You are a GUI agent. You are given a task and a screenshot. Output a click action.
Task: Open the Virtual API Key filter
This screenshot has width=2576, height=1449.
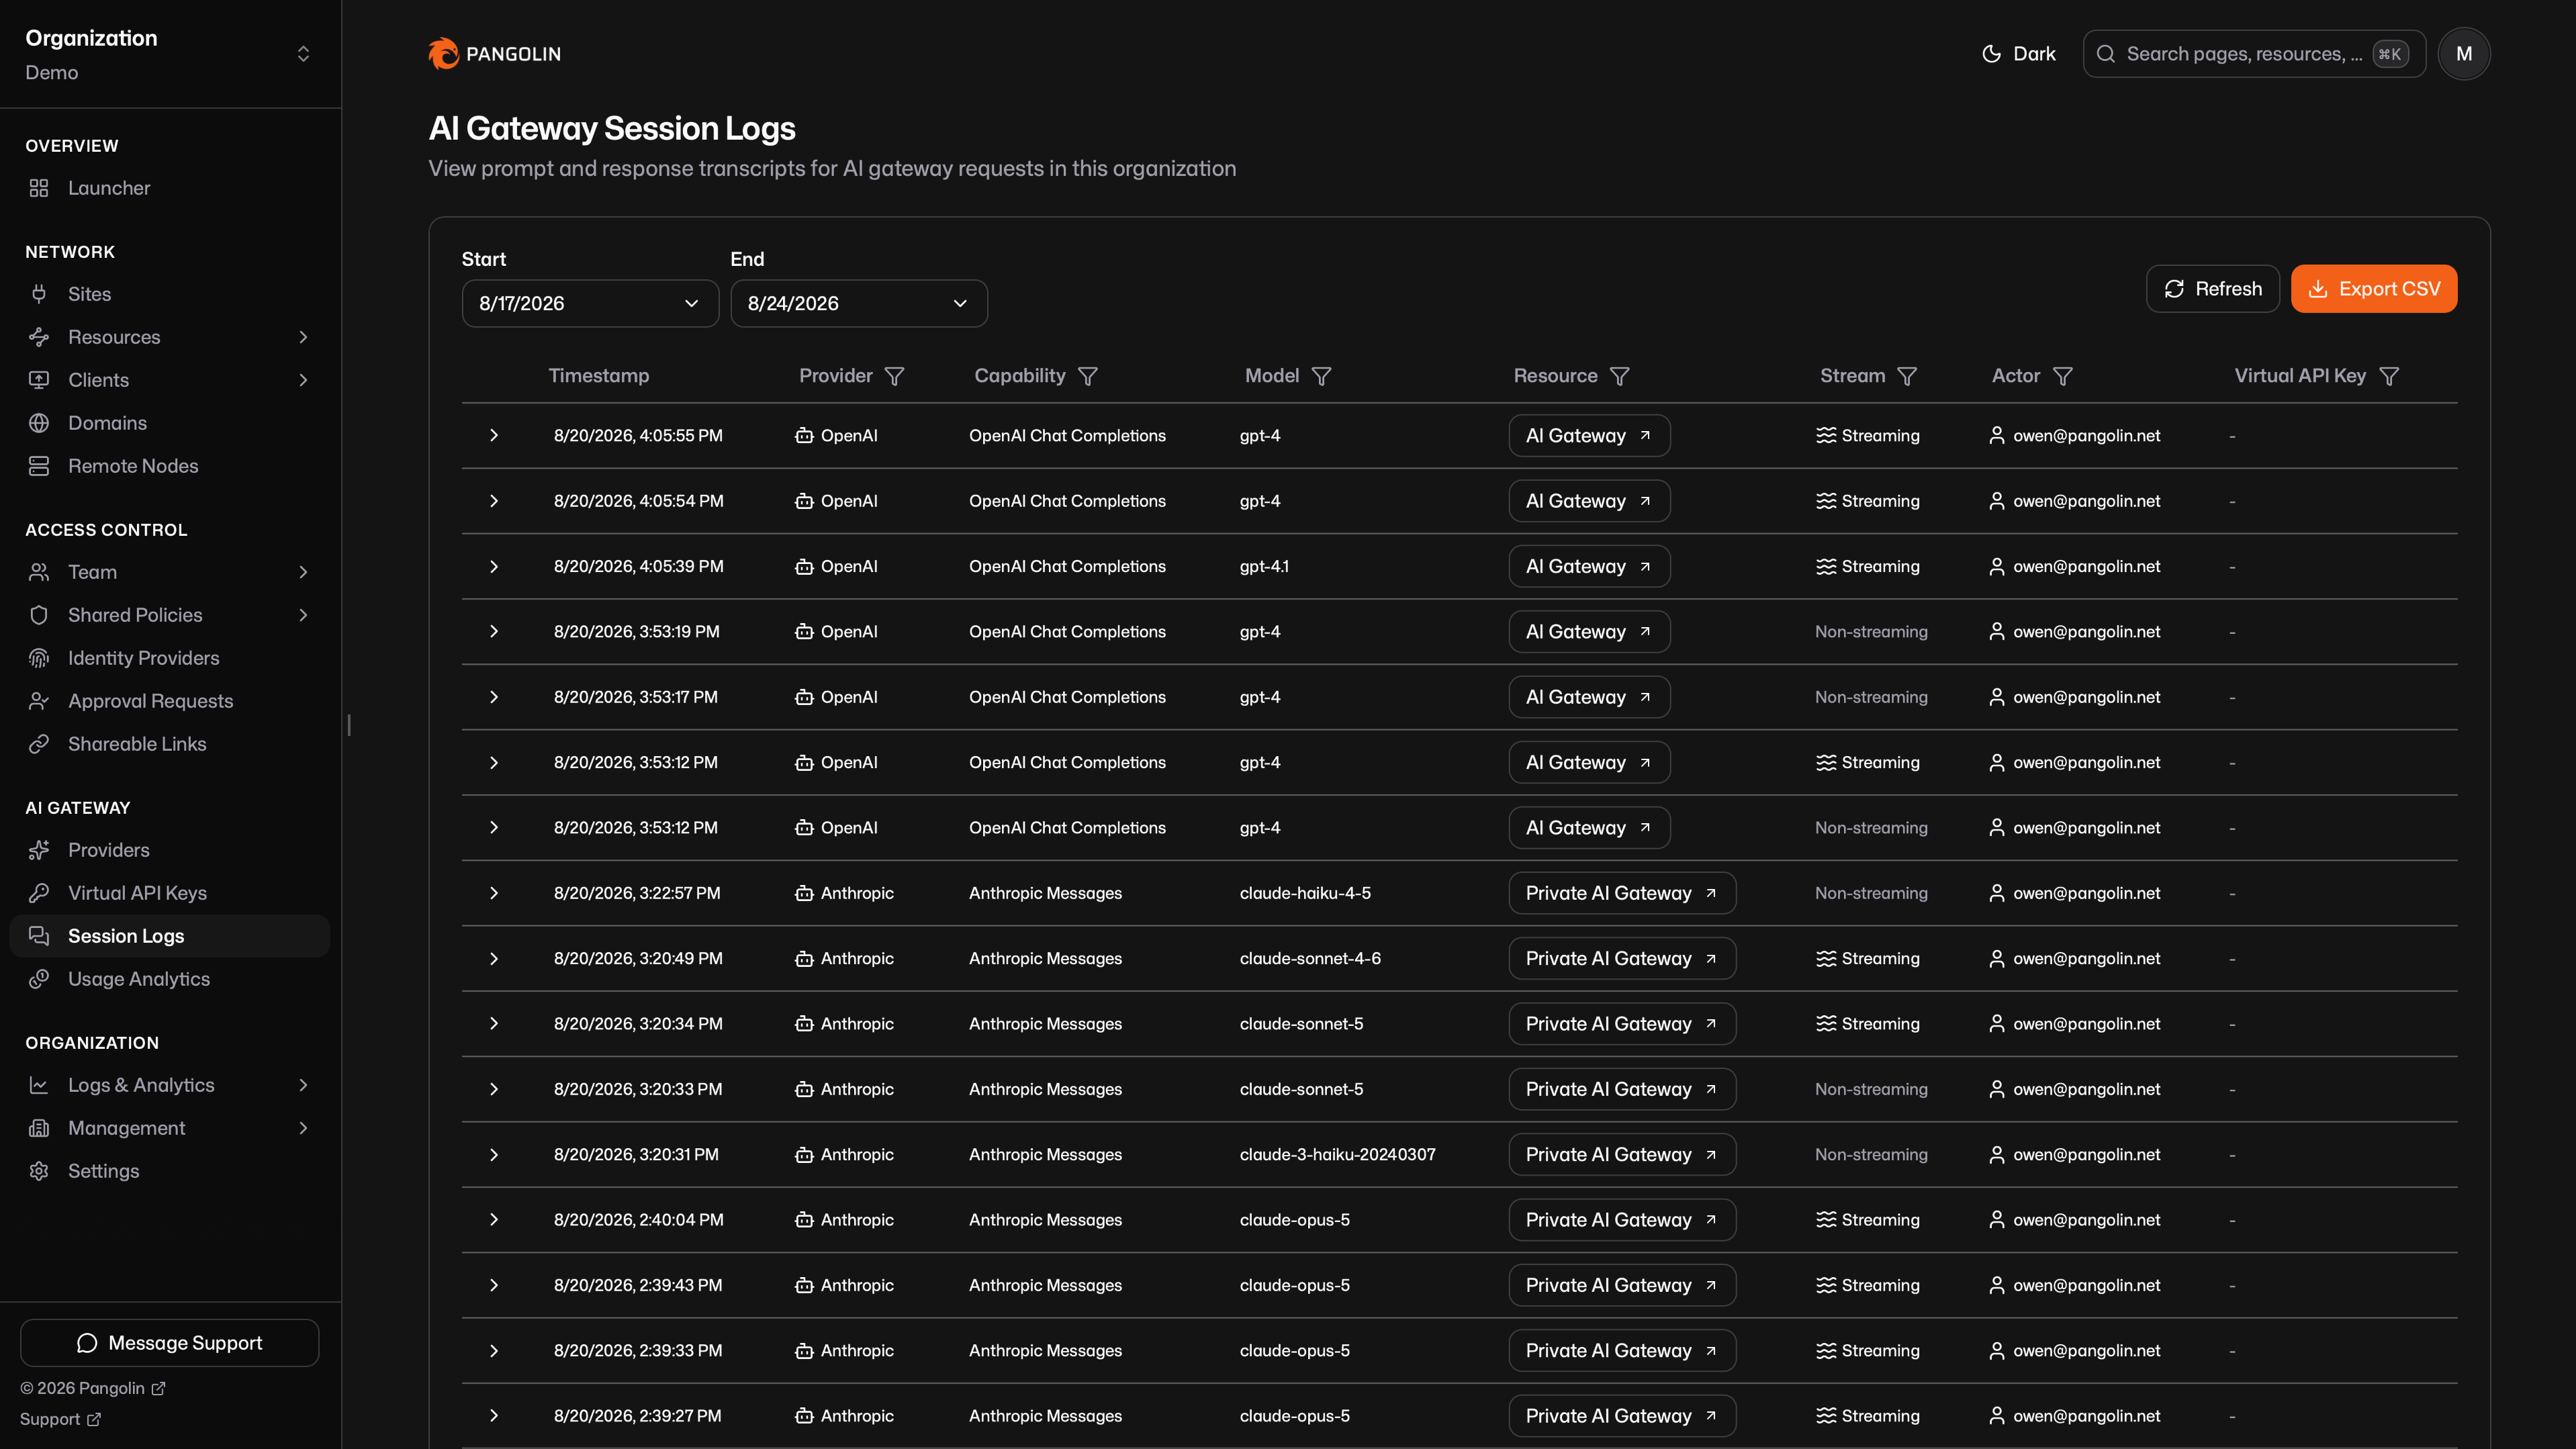(2388, 376)
